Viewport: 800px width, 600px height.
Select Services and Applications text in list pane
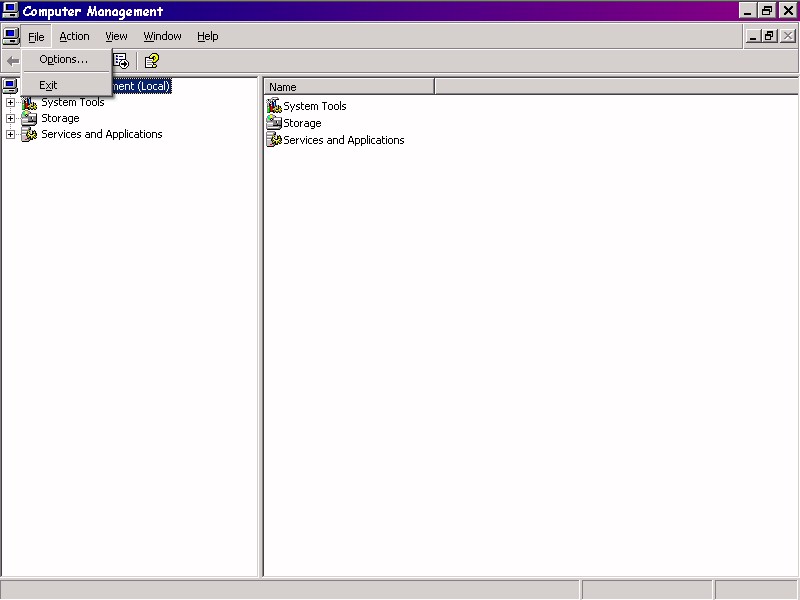tap(344, 140)
